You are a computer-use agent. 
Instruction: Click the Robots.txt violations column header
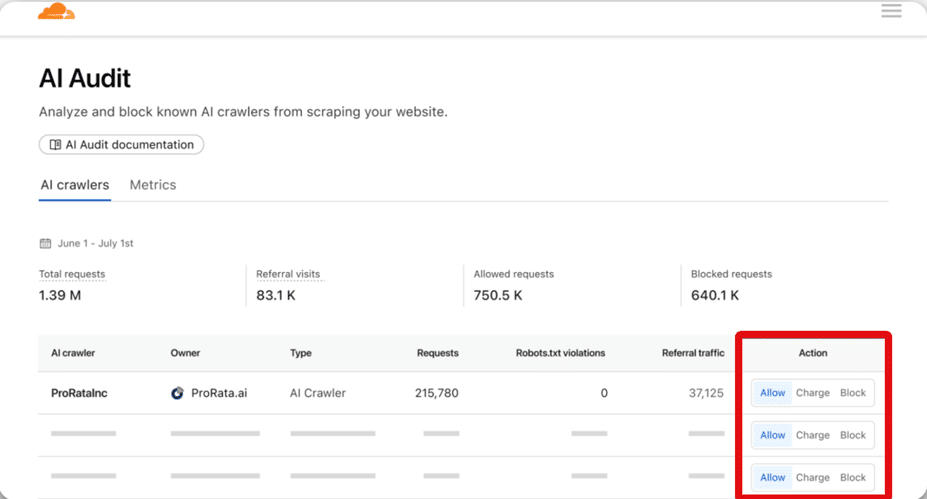coord(560,353)
